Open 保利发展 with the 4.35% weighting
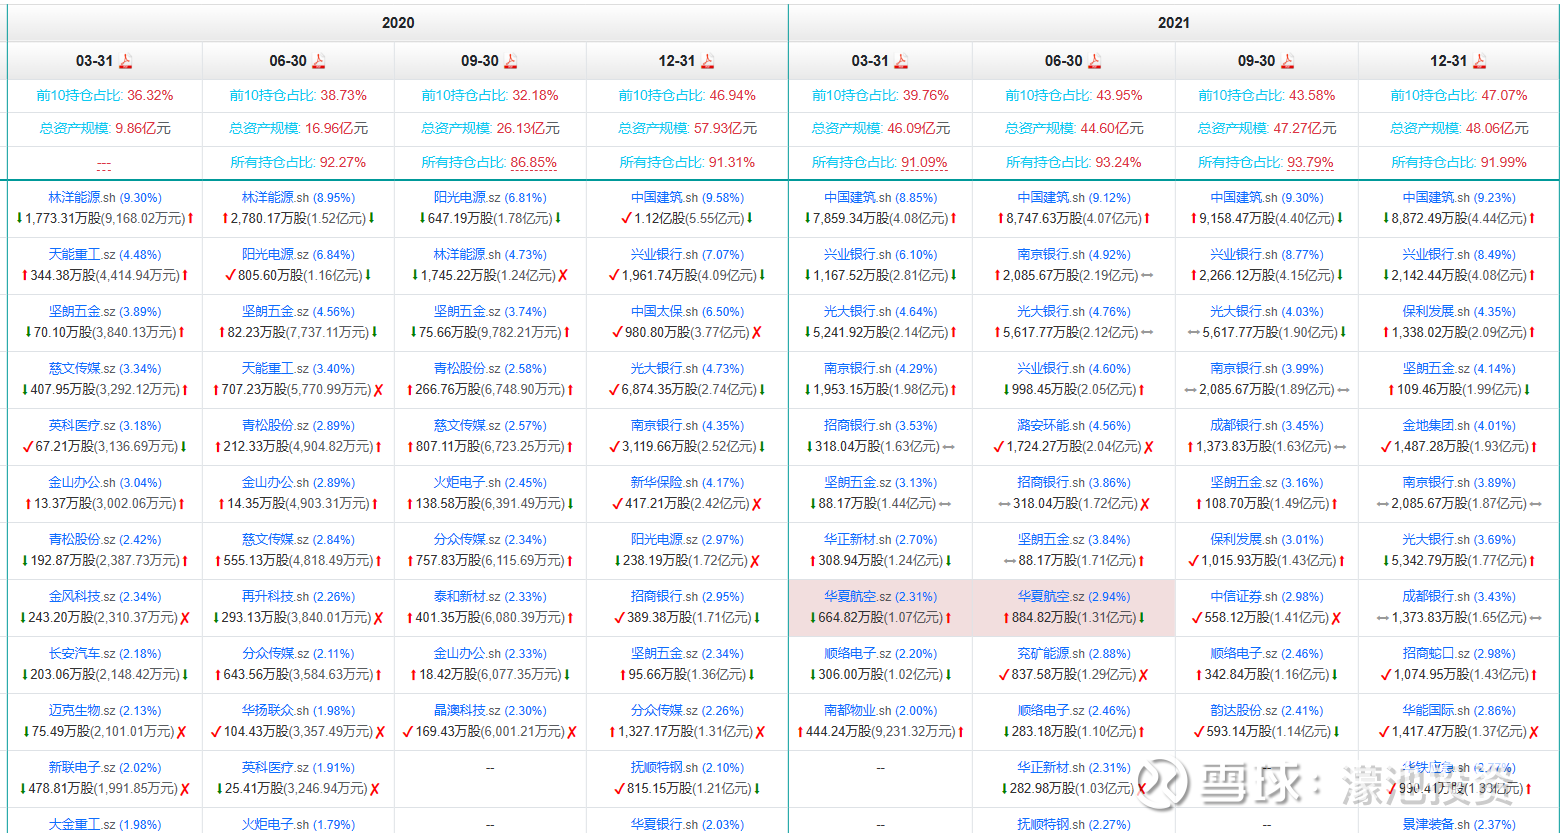Screen dimensions: 1560x833 (1429, 312)
